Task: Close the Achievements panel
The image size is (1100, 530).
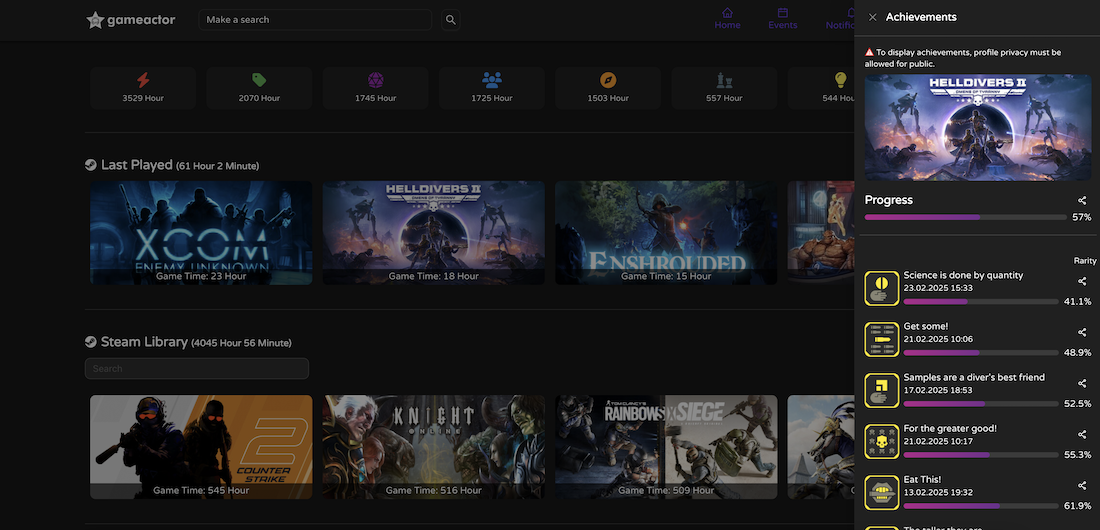Action: click(873, 17)
